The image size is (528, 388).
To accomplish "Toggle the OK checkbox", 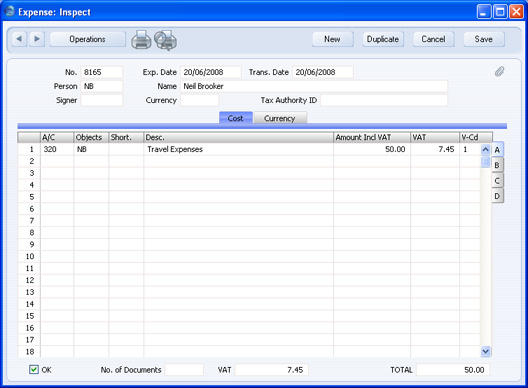I will point(34,369).
